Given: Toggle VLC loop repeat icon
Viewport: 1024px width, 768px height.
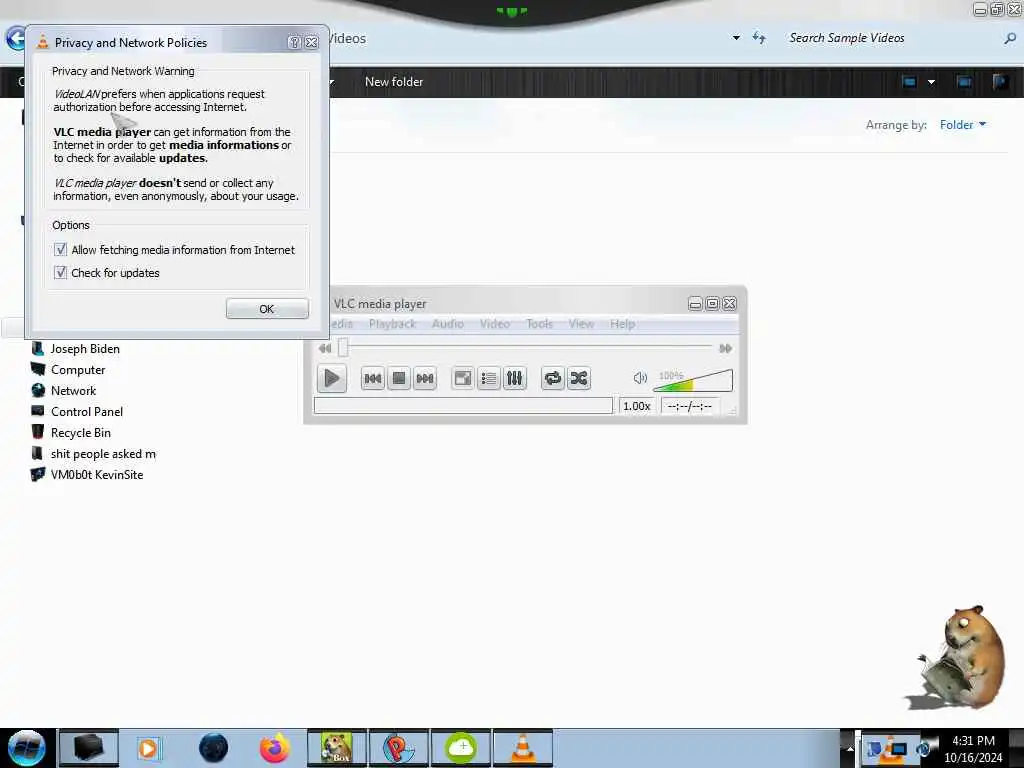Looking at the screenshot, I should point(552,378).
